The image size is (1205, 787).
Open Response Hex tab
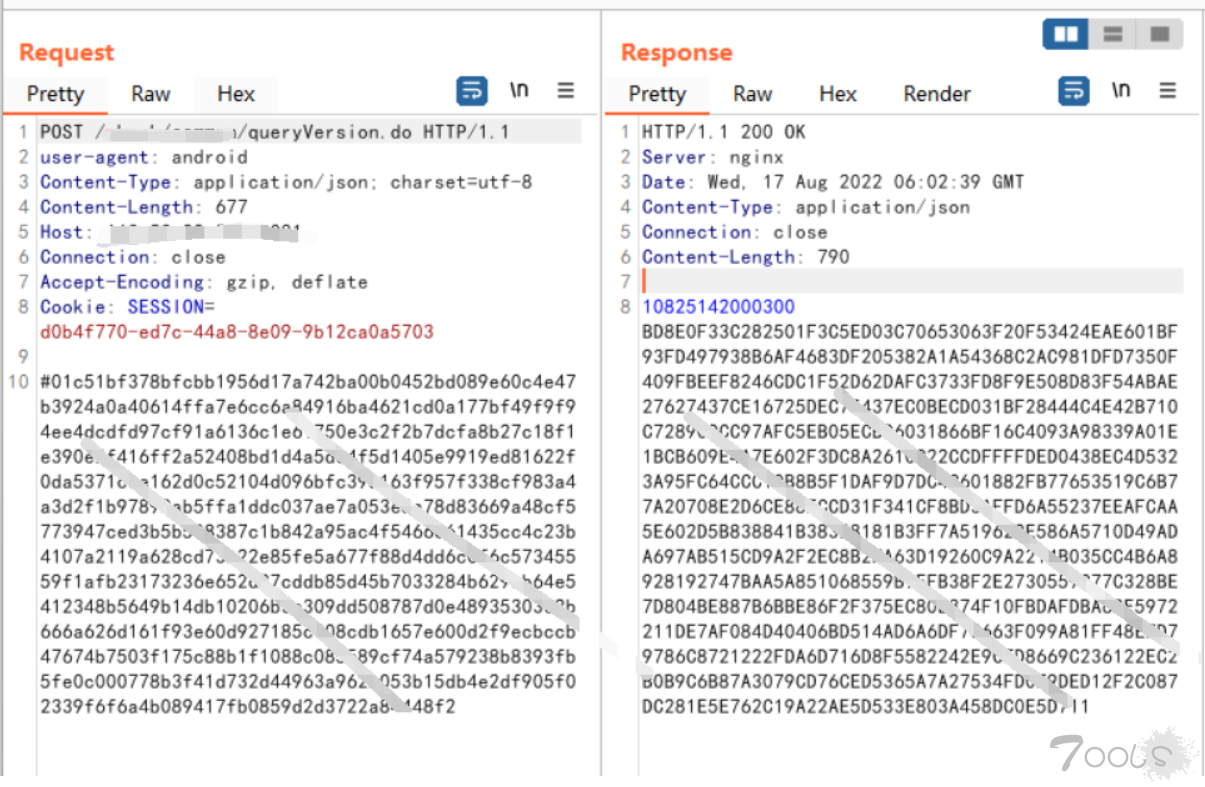coord(838,94)
